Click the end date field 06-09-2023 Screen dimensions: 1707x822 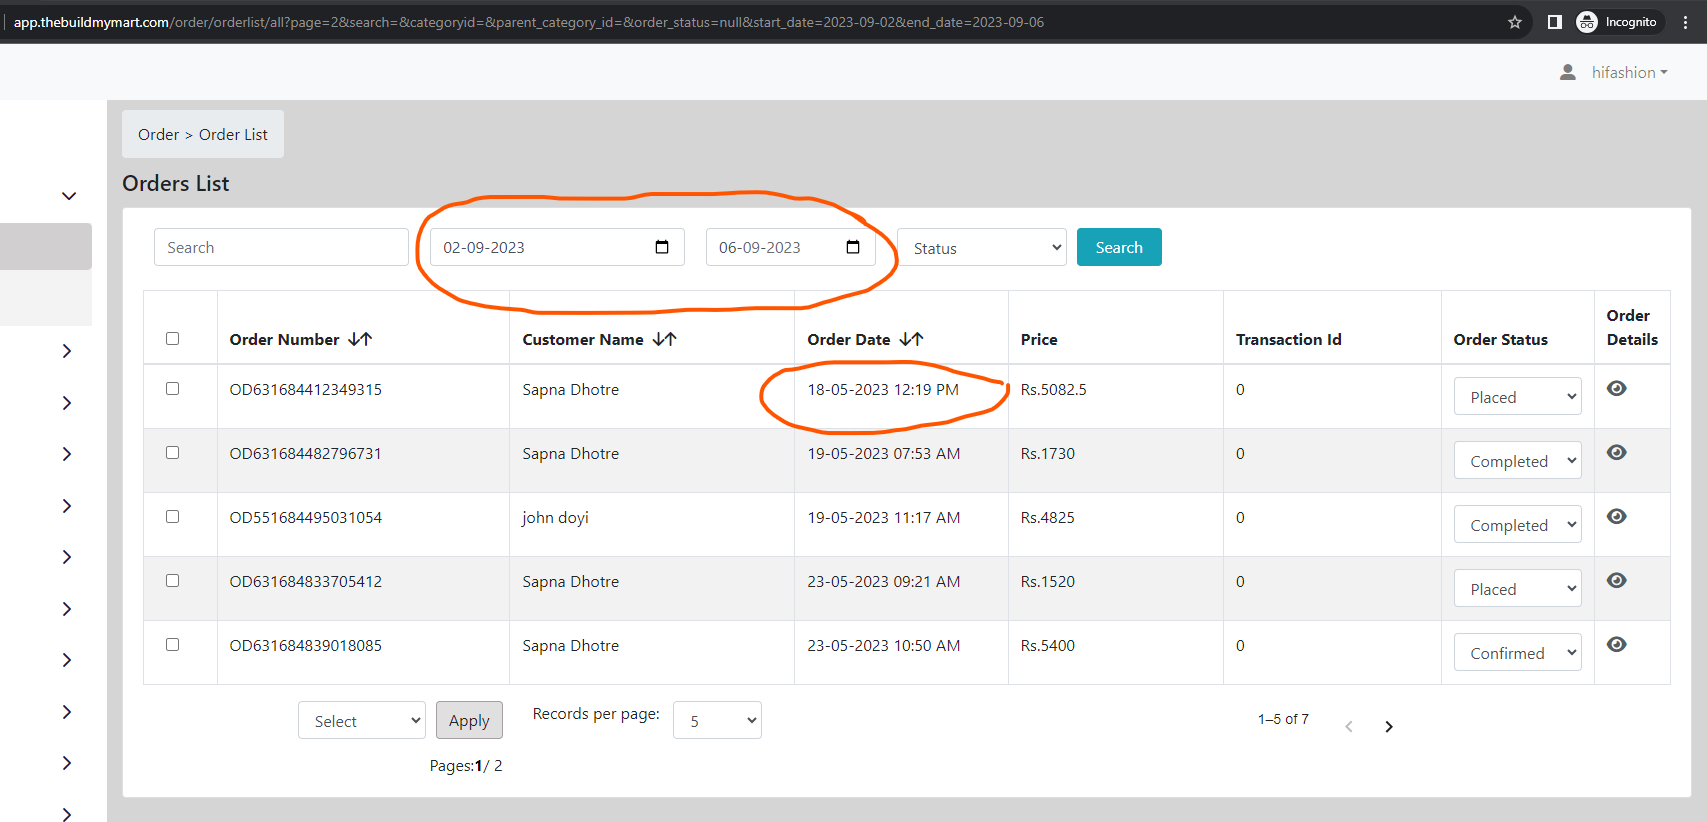coord(790,247)
